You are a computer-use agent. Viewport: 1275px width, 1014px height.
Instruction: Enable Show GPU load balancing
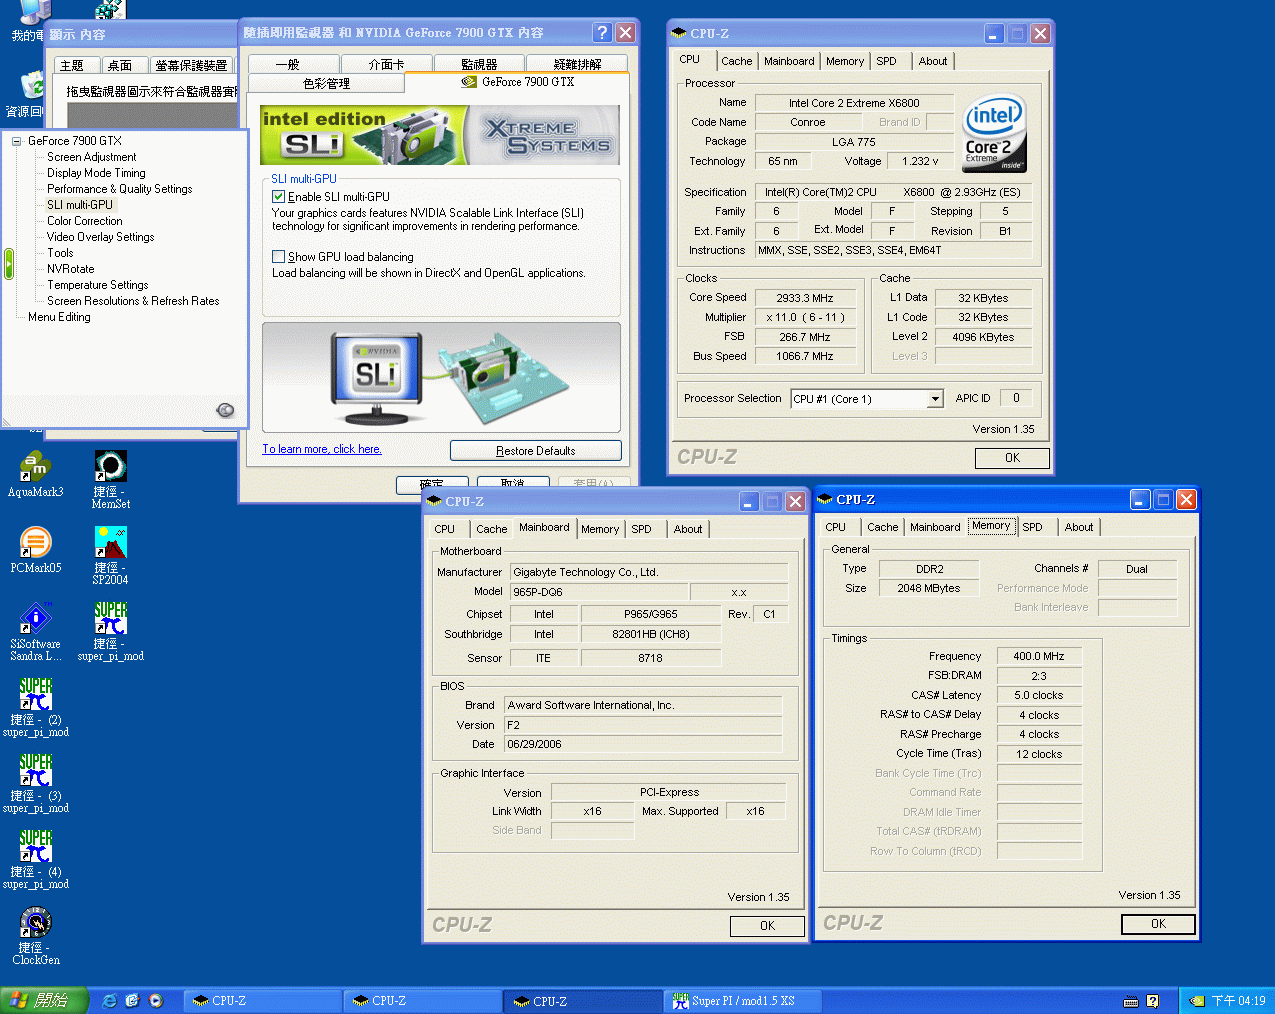click(279, 257)
